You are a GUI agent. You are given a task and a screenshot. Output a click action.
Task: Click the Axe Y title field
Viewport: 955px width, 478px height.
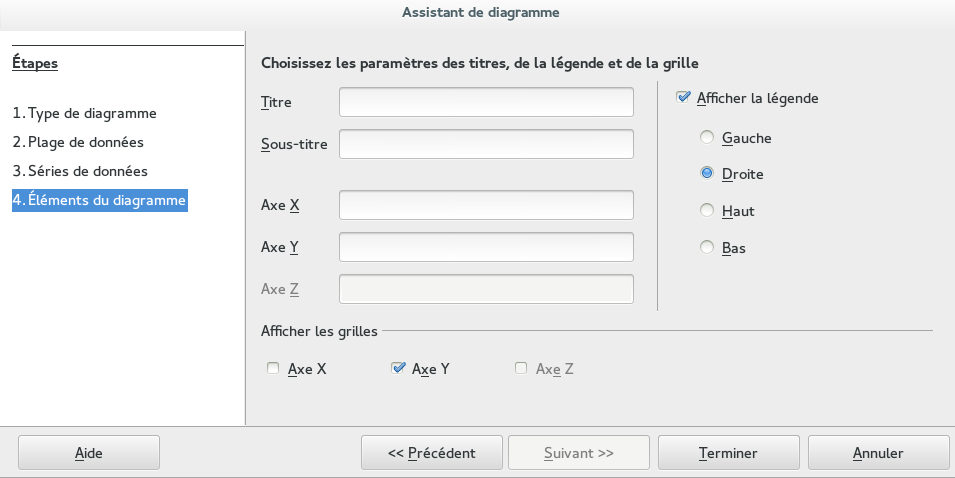click(x=486, y=247)
